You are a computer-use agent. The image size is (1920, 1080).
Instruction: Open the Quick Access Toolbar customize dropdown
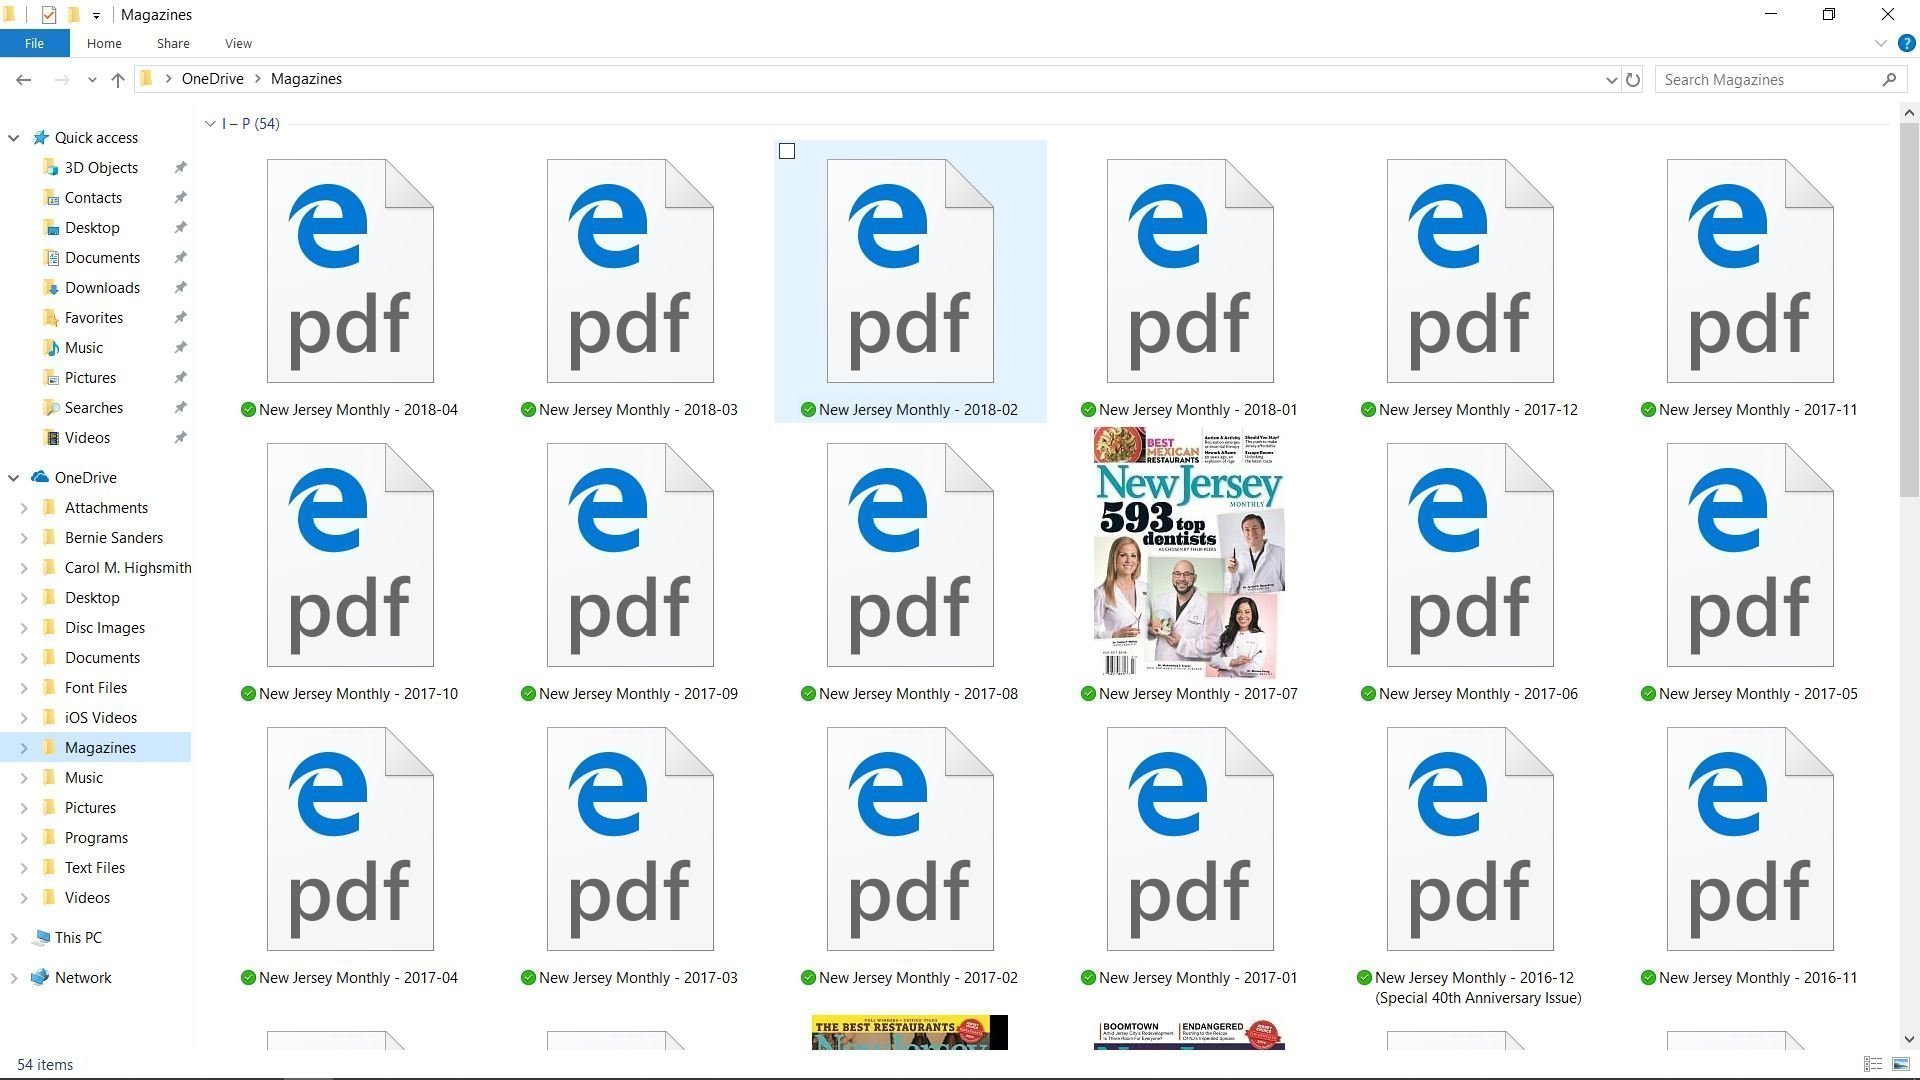[x=96, y=15]
